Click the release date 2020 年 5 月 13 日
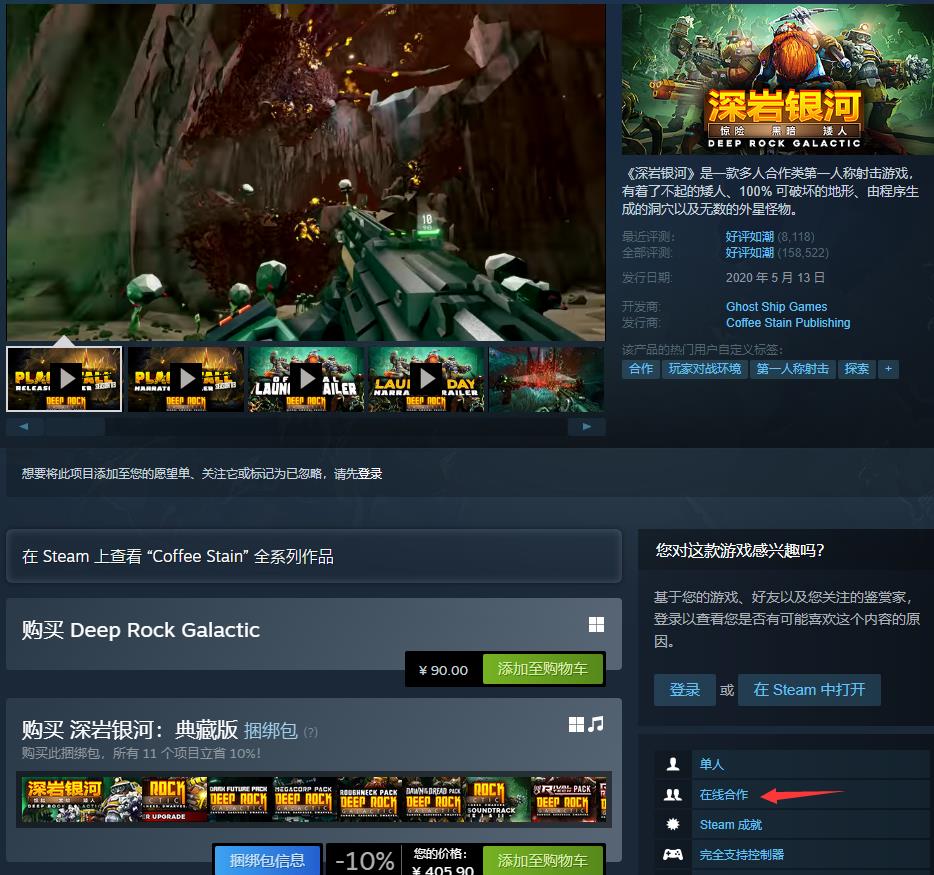 tap(775, 278)
